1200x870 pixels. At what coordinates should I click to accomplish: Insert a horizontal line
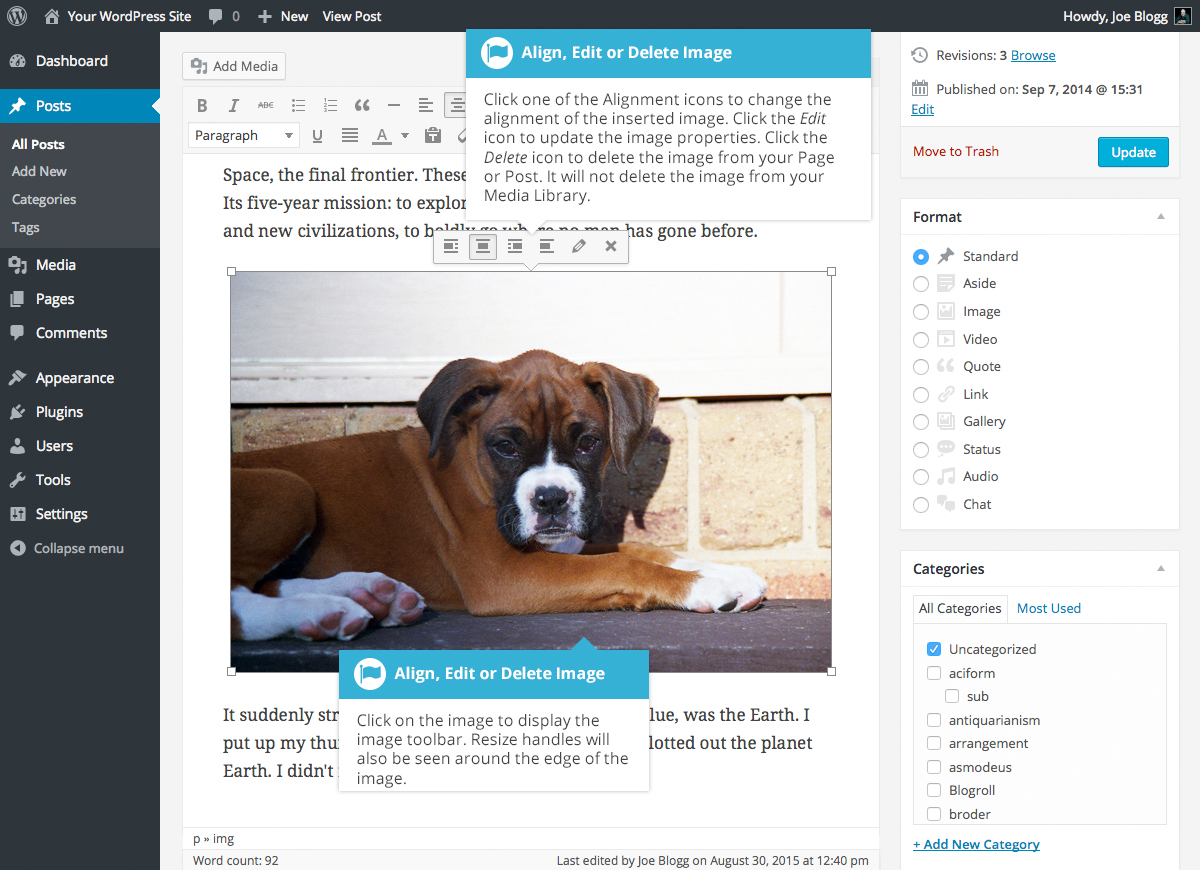tap(394, 105)
